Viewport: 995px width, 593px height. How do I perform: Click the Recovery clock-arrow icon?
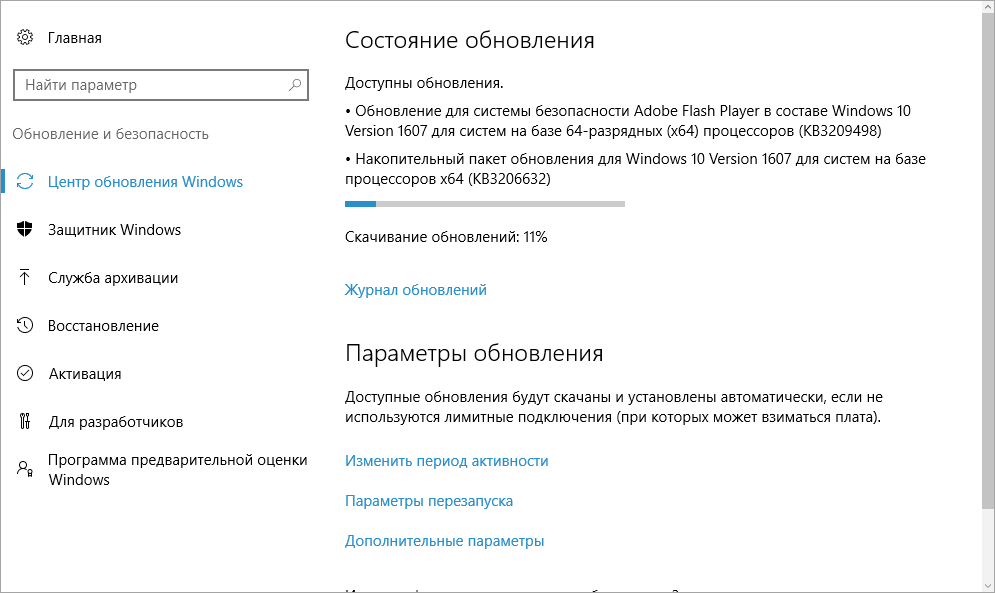[24, 325]
